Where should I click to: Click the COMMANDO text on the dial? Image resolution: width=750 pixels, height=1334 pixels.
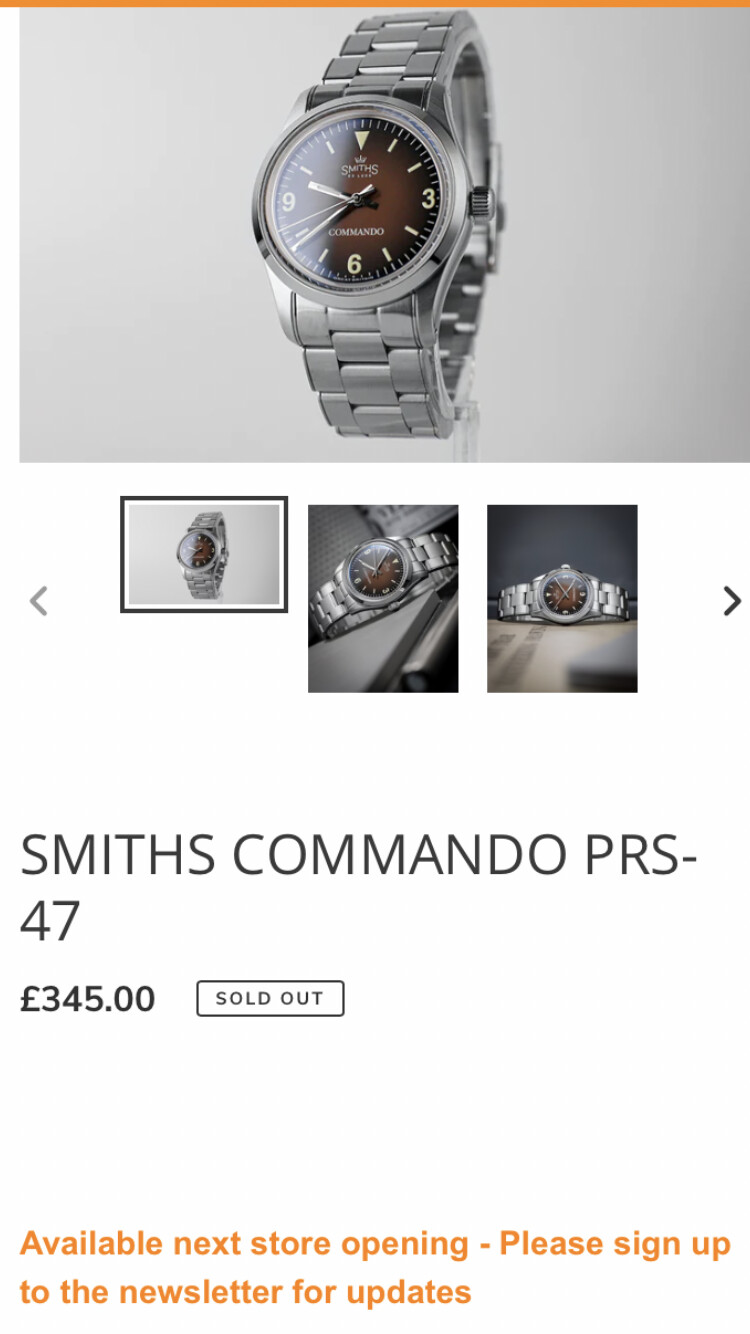point(356,231)
